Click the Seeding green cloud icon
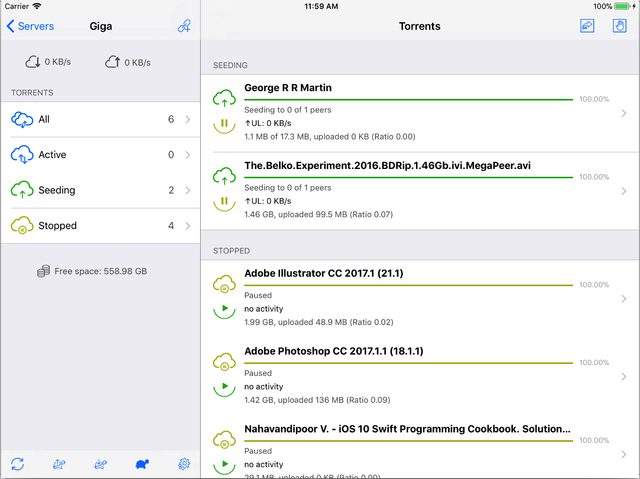 [22, 190]
